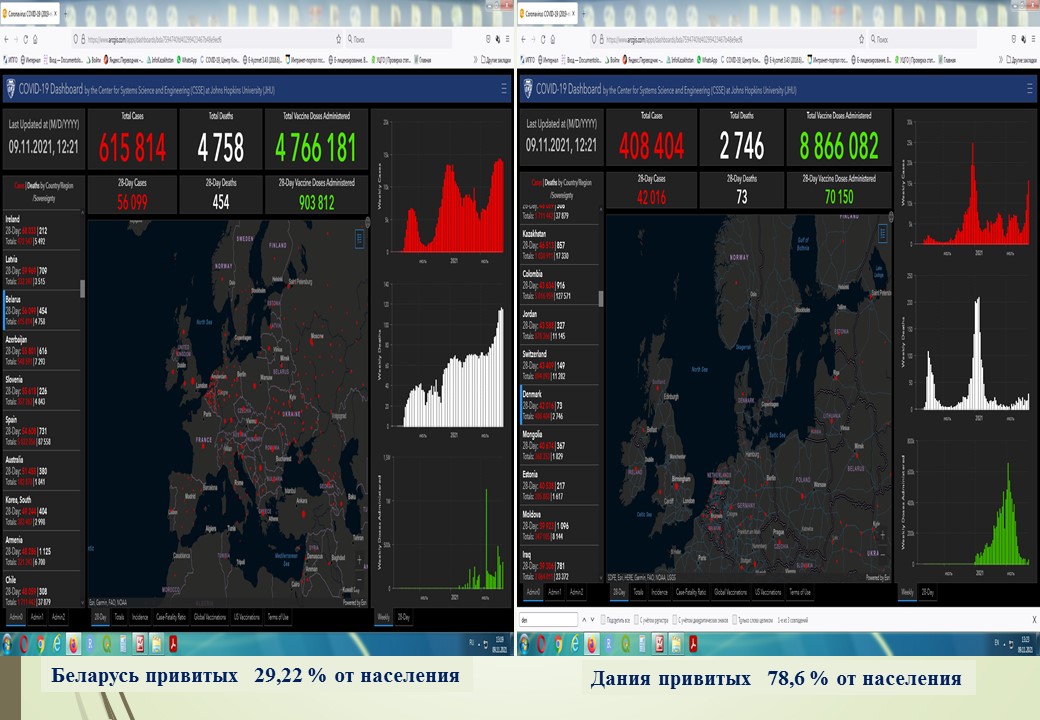Reload the page in the right Denmark window
Image resolution: width=1040 pixels, height=720 pixels.
tap(544, 39)
